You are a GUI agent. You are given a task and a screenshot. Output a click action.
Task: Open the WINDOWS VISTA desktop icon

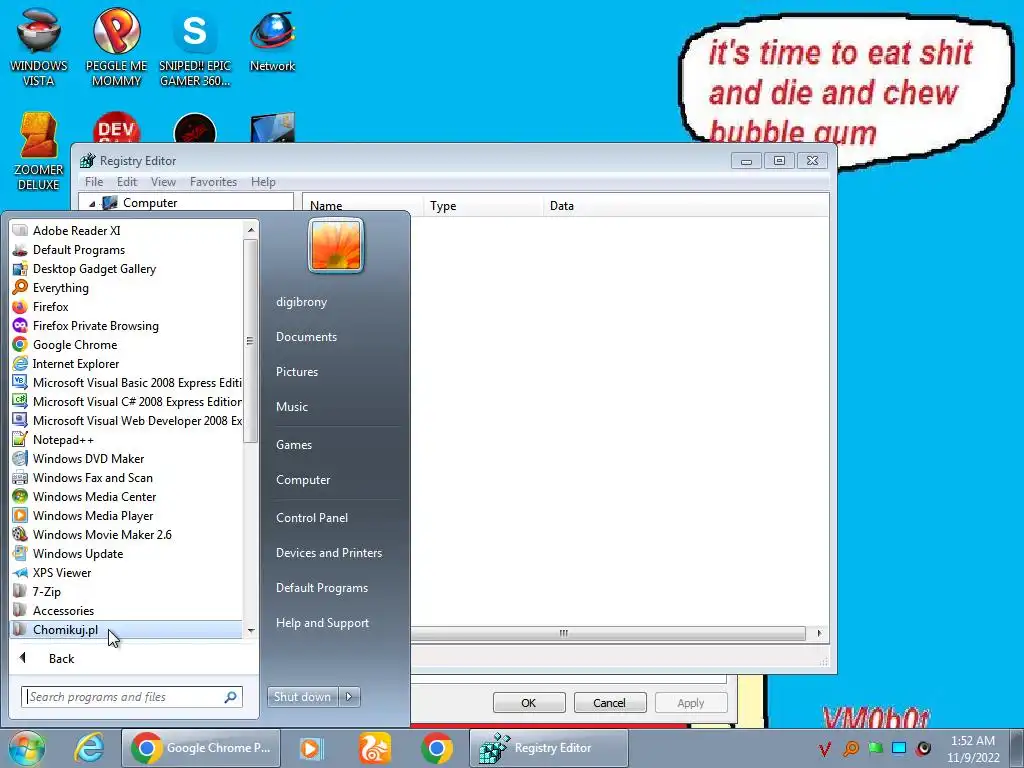[39, 46]
